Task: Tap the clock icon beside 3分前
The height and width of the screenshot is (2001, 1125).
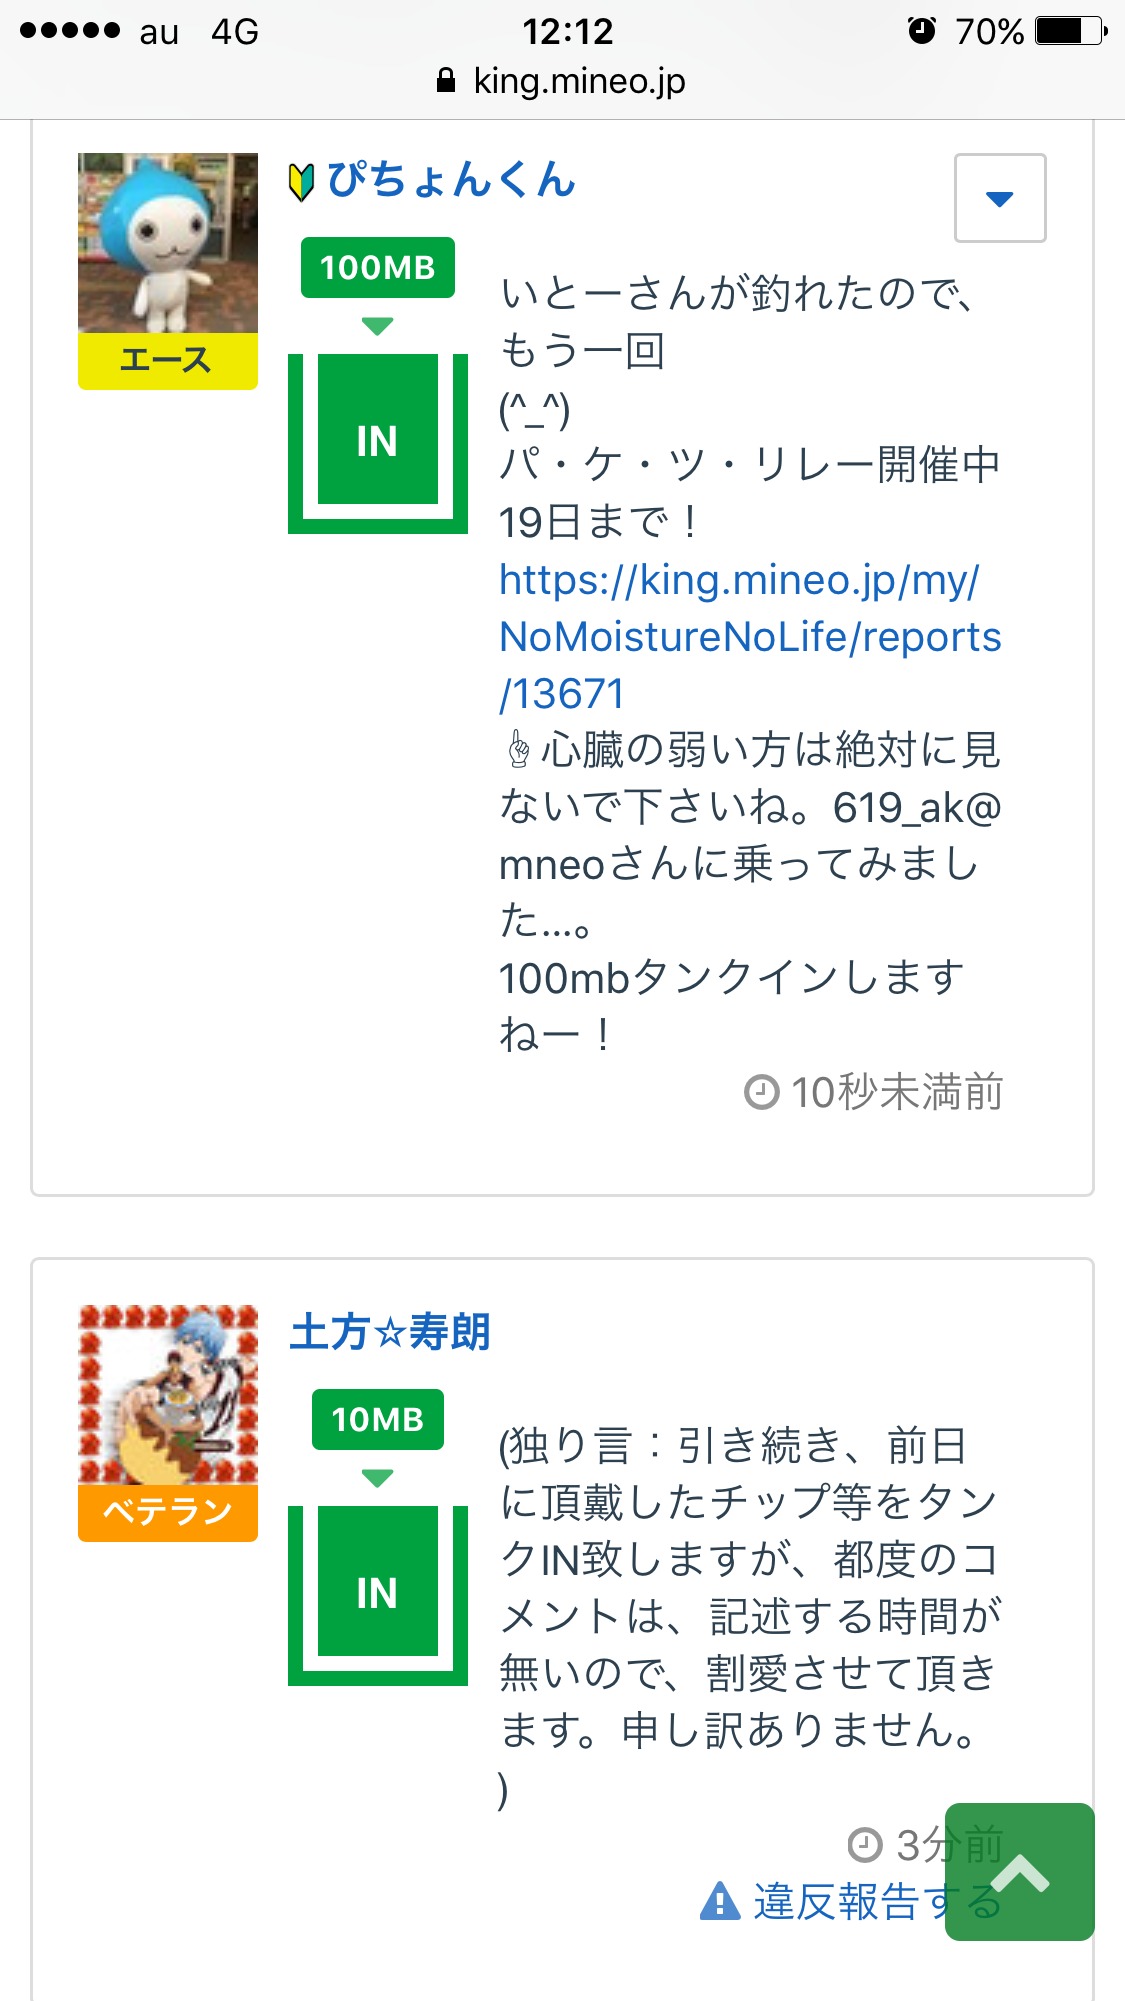Action: click(x=865, y=1845)
